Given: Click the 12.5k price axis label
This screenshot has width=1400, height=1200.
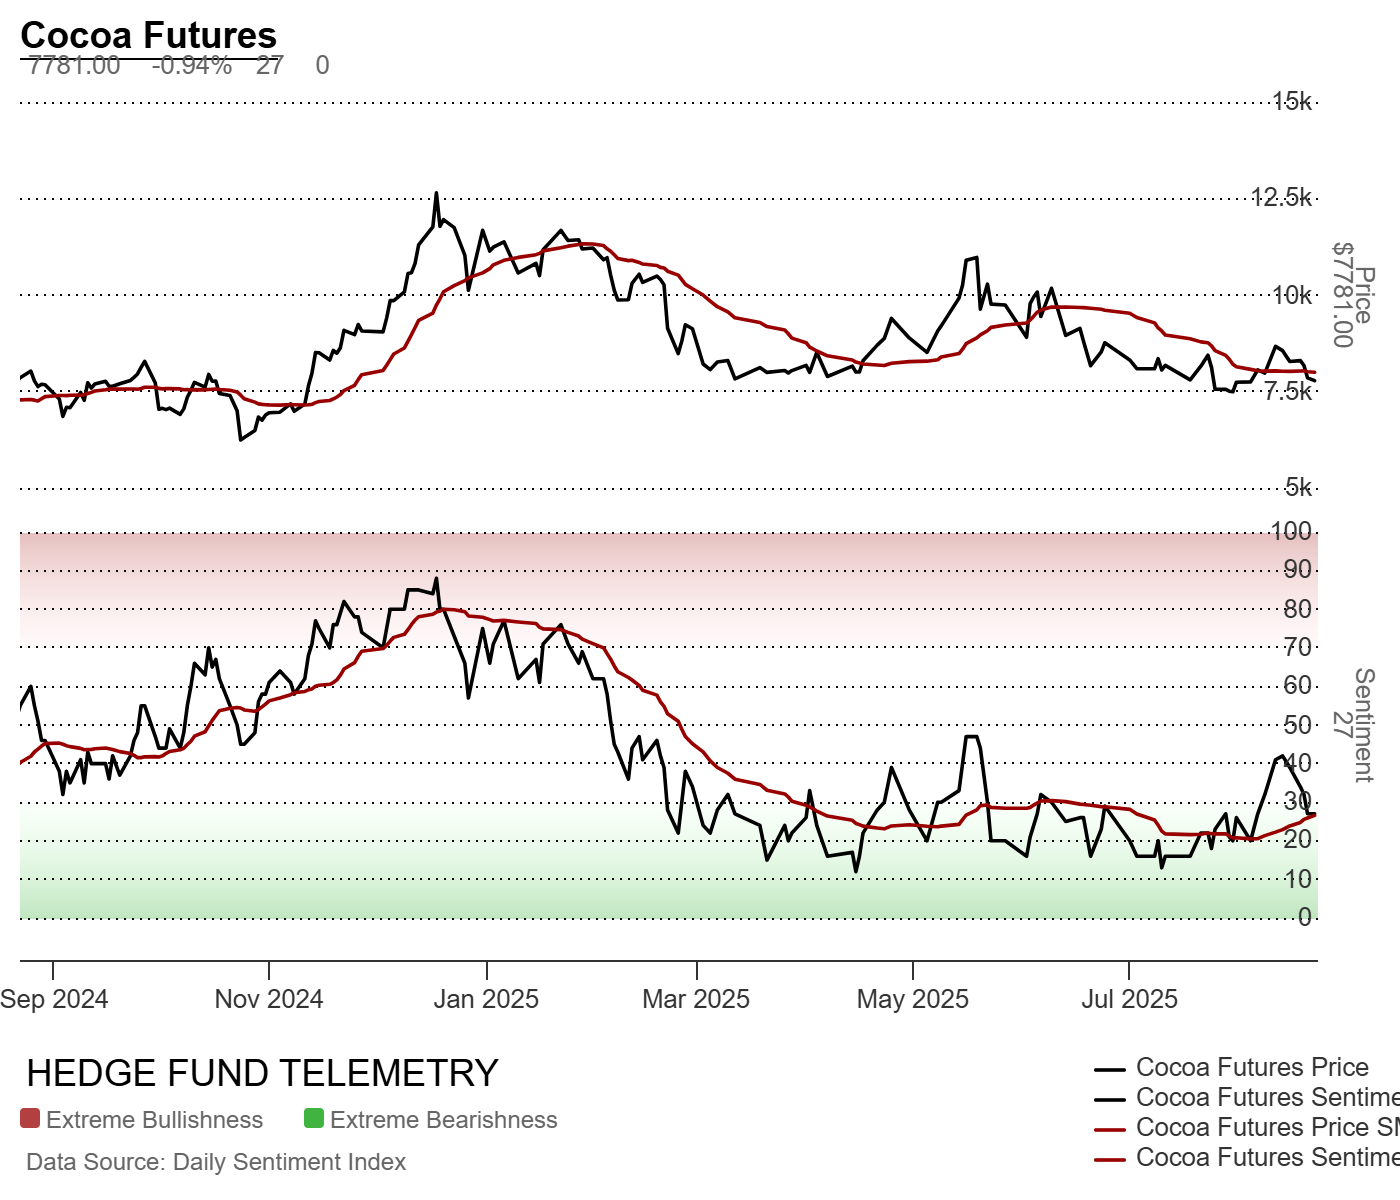Looking at the screenshot, I should click(x=1281, y=197).
